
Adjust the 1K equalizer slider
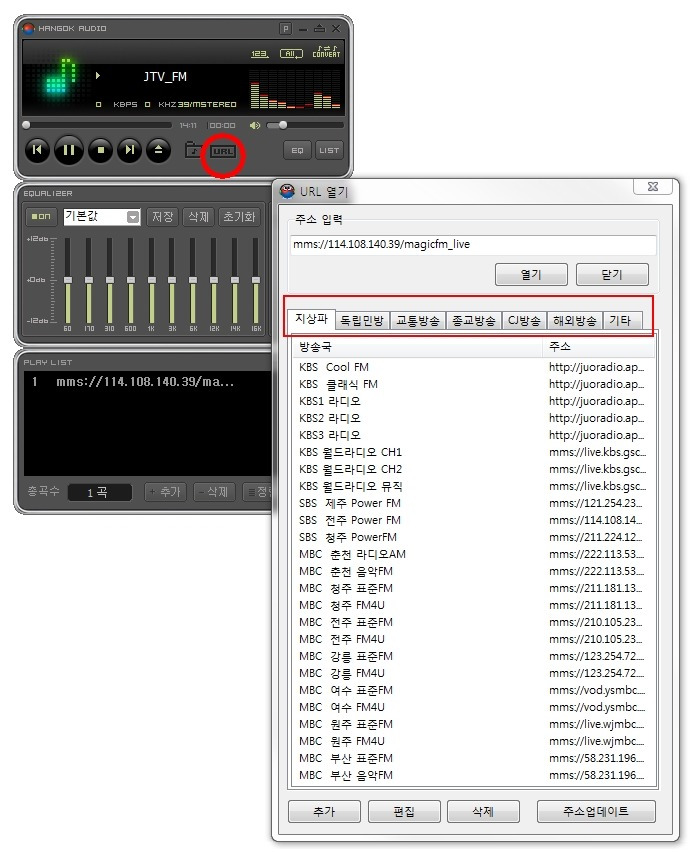152,281
